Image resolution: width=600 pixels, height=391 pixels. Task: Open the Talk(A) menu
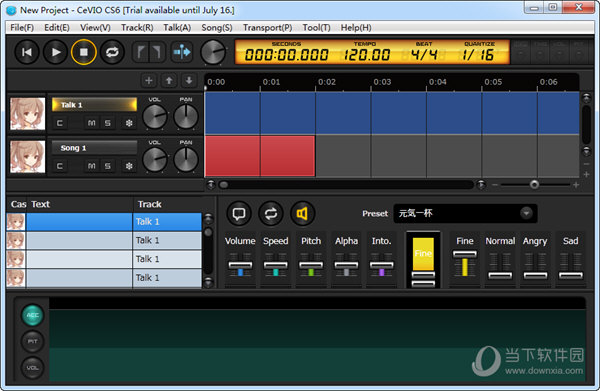coord(177,28)
